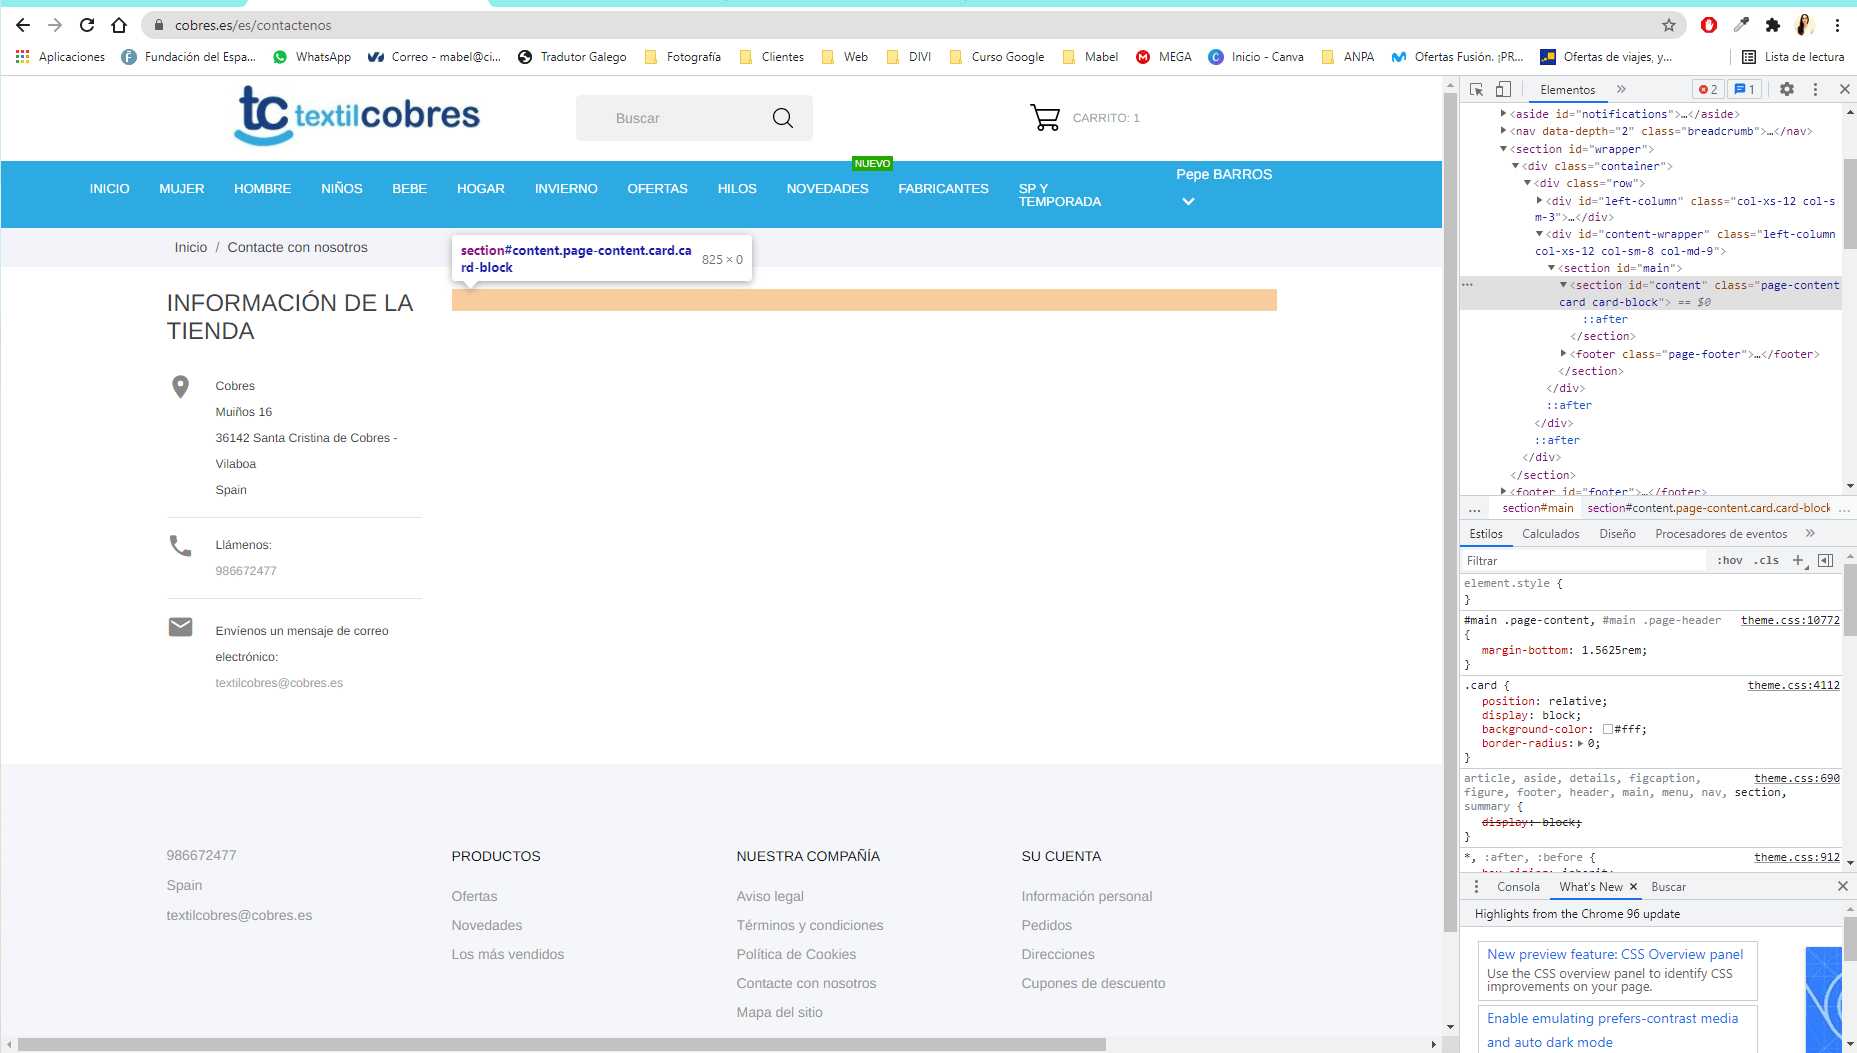Toggle .cls class editor
Screen dimensions: 1857x1053
pyautogui.click(x=1767, y=561)
